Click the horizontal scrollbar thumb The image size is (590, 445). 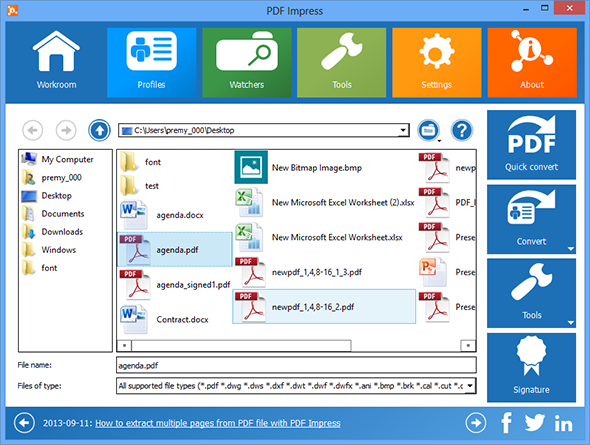241,345
